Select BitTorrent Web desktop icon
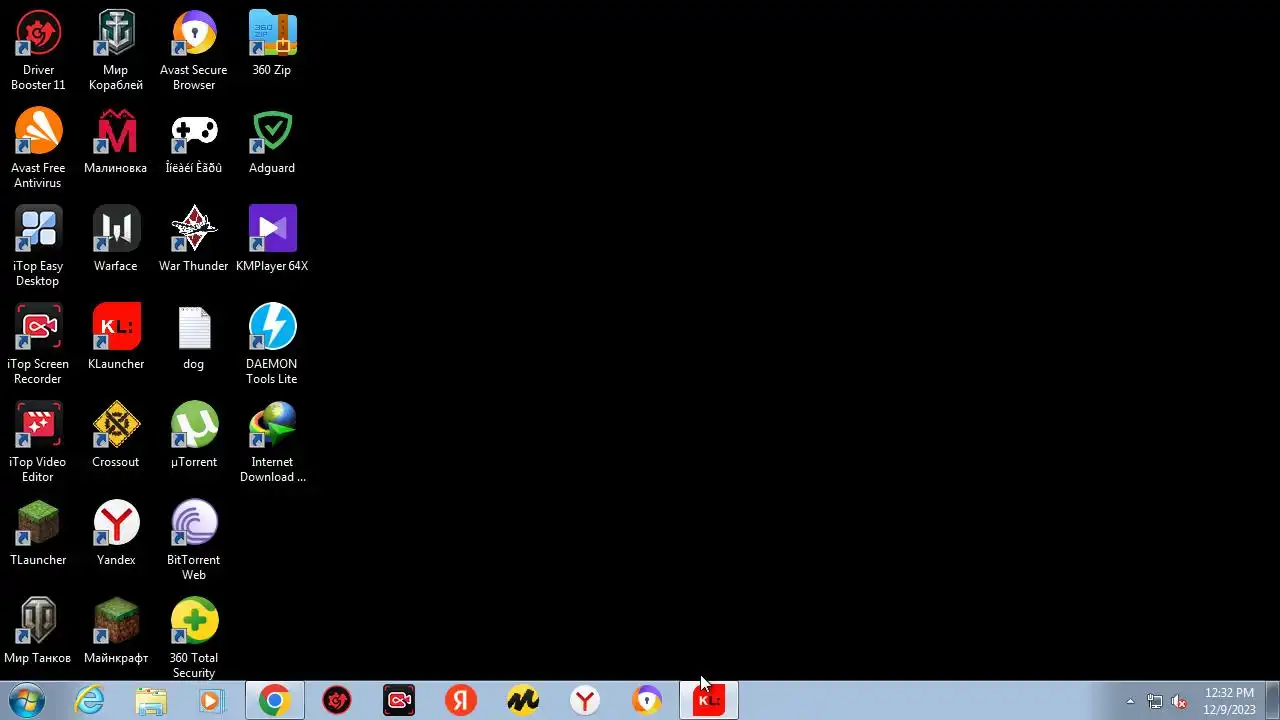 pyautogui.click(x=194, y=541)
